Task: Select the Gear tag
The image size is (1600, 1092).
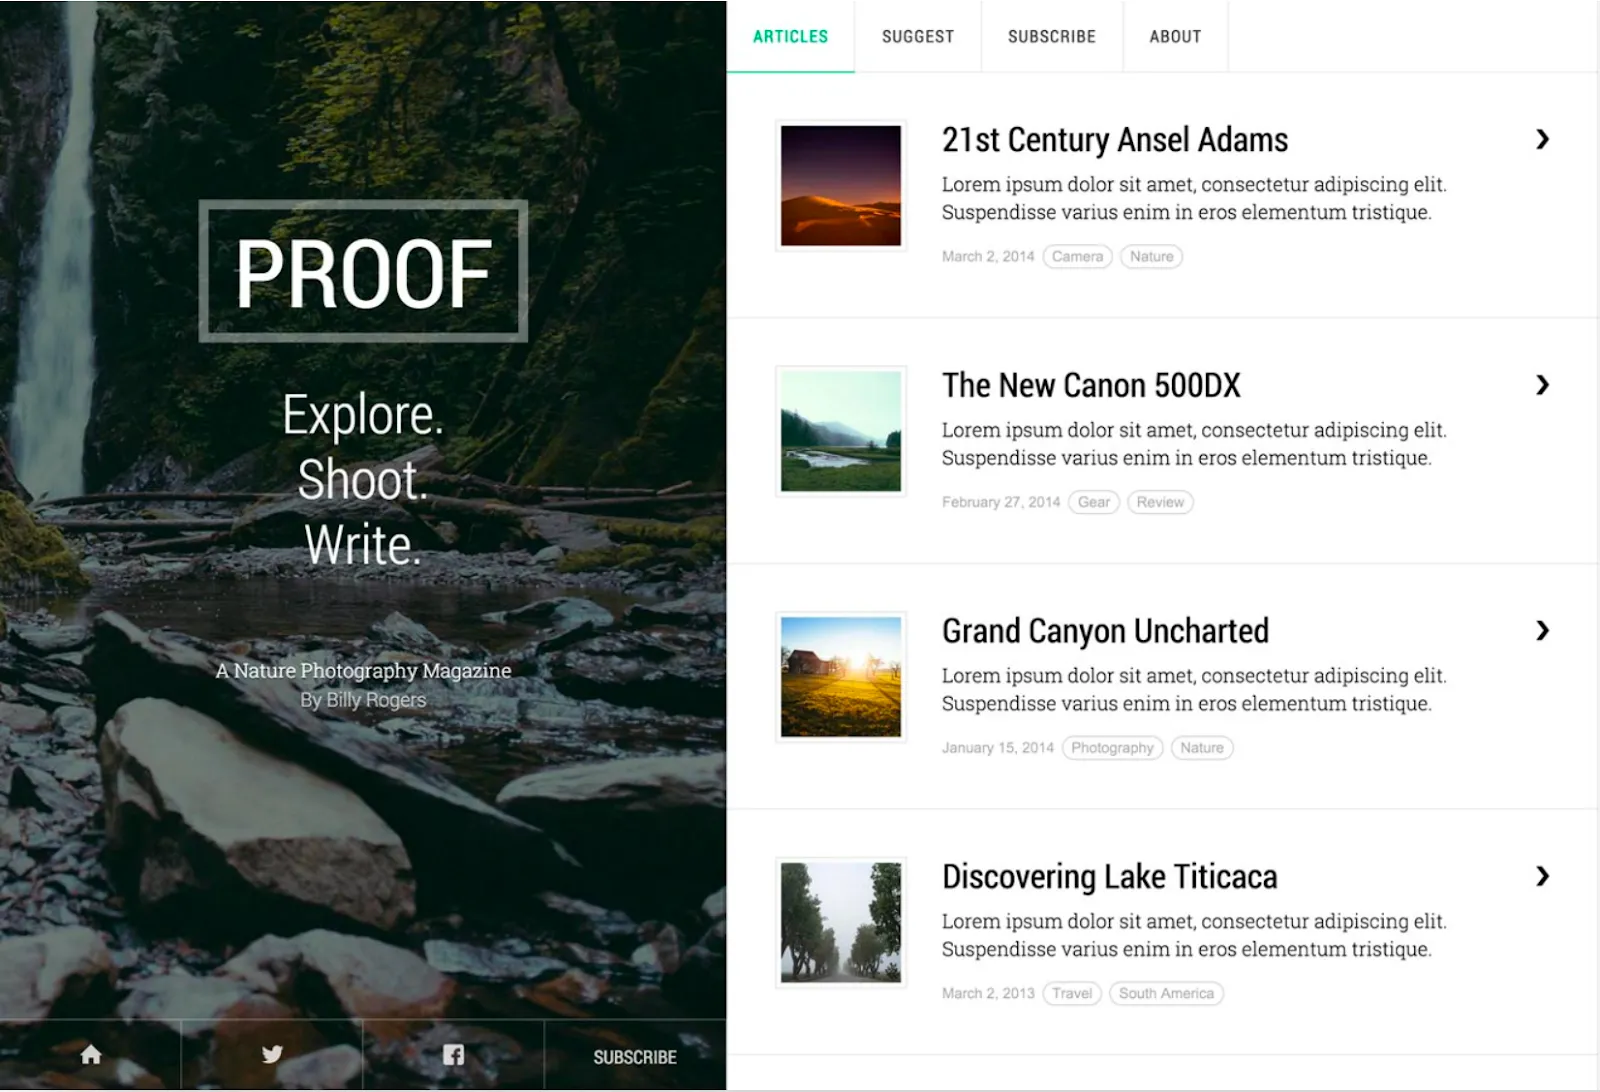Action: pyautogui.click(x=1094, y=502)
